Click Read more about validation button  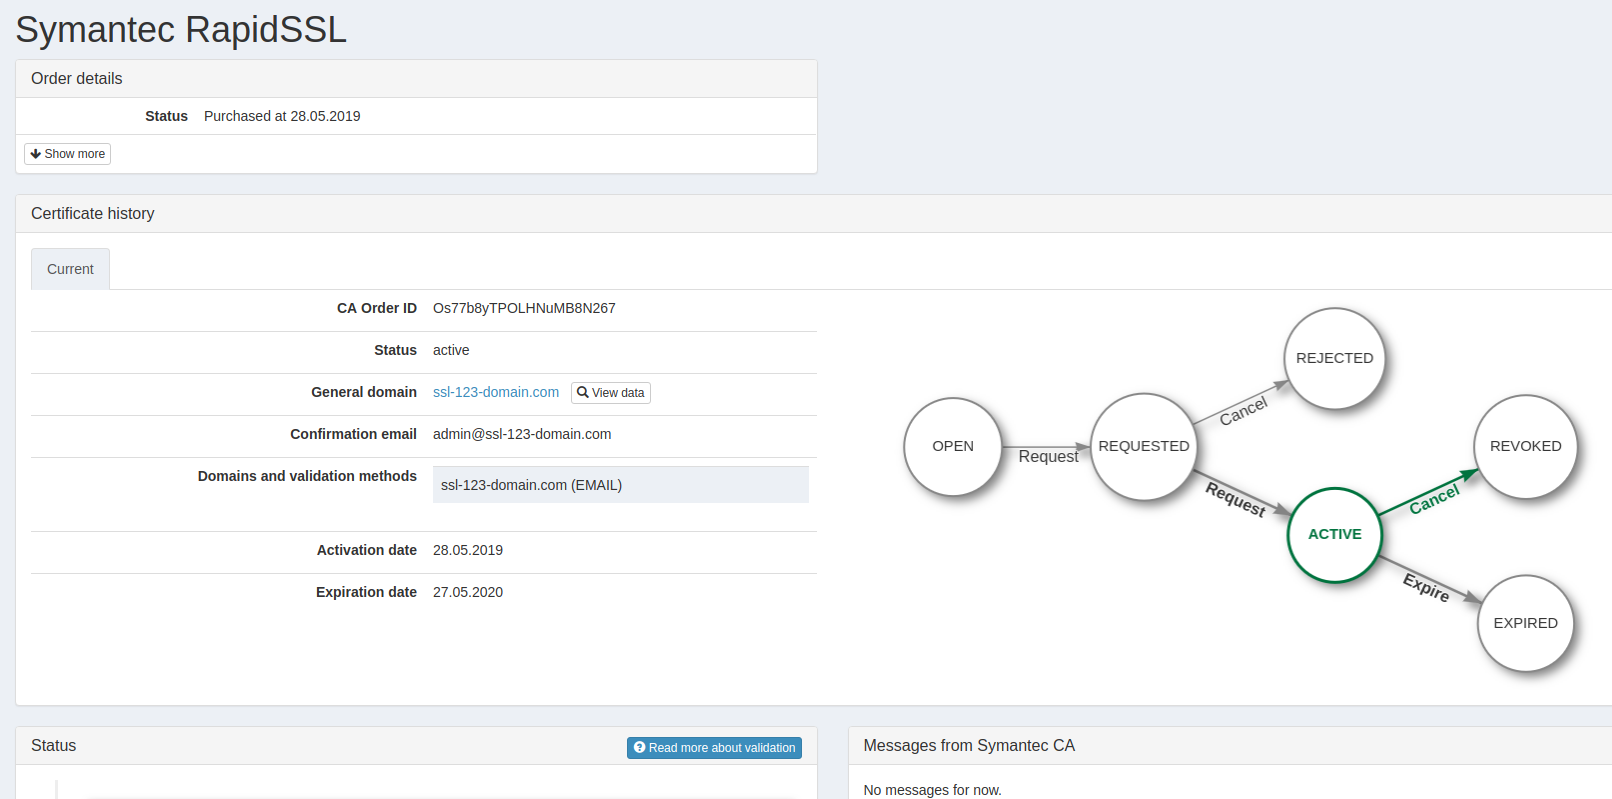click(714, 748)
